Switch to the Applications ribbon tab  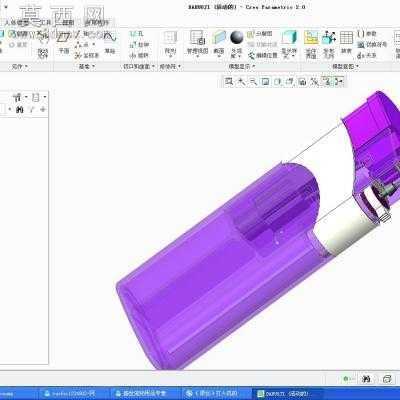(x=97, y=23)
